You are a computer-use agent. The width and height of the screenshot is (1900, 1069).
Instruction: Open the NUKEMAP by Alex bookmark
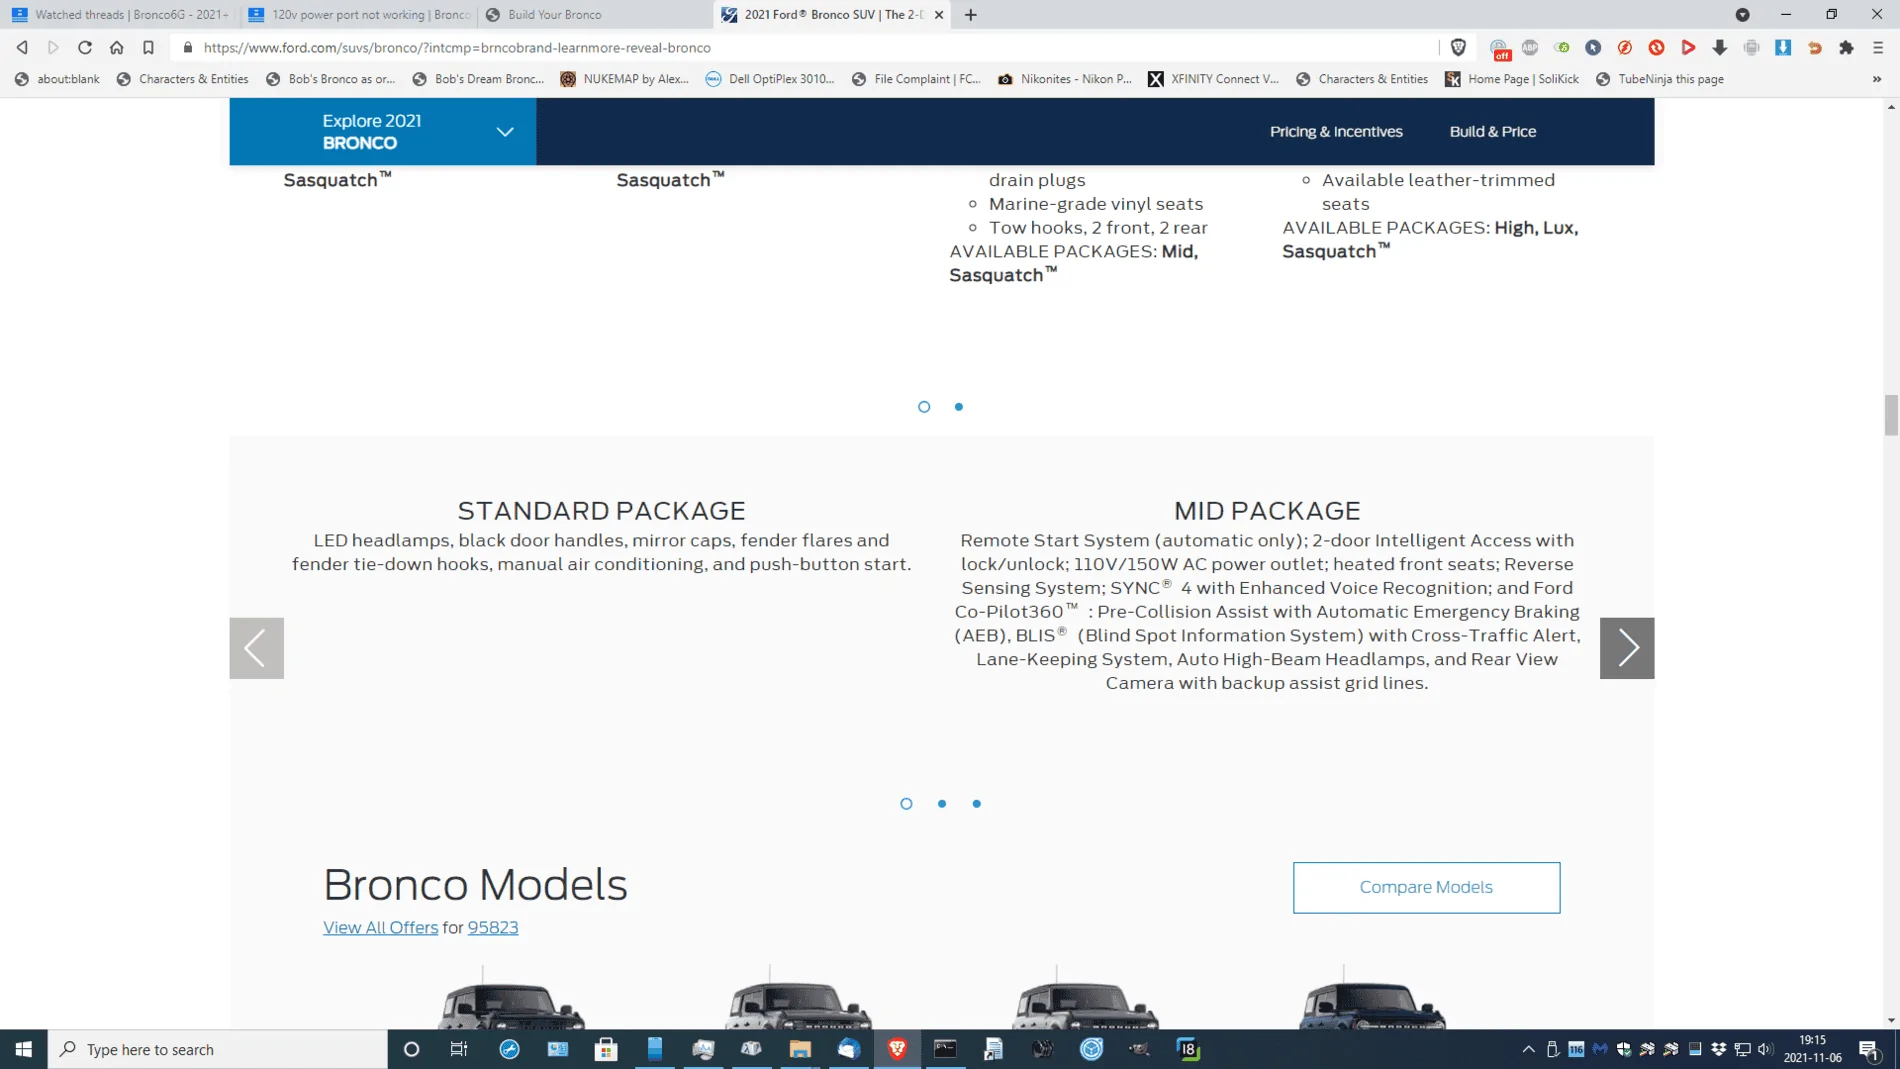tap(625, 79)
